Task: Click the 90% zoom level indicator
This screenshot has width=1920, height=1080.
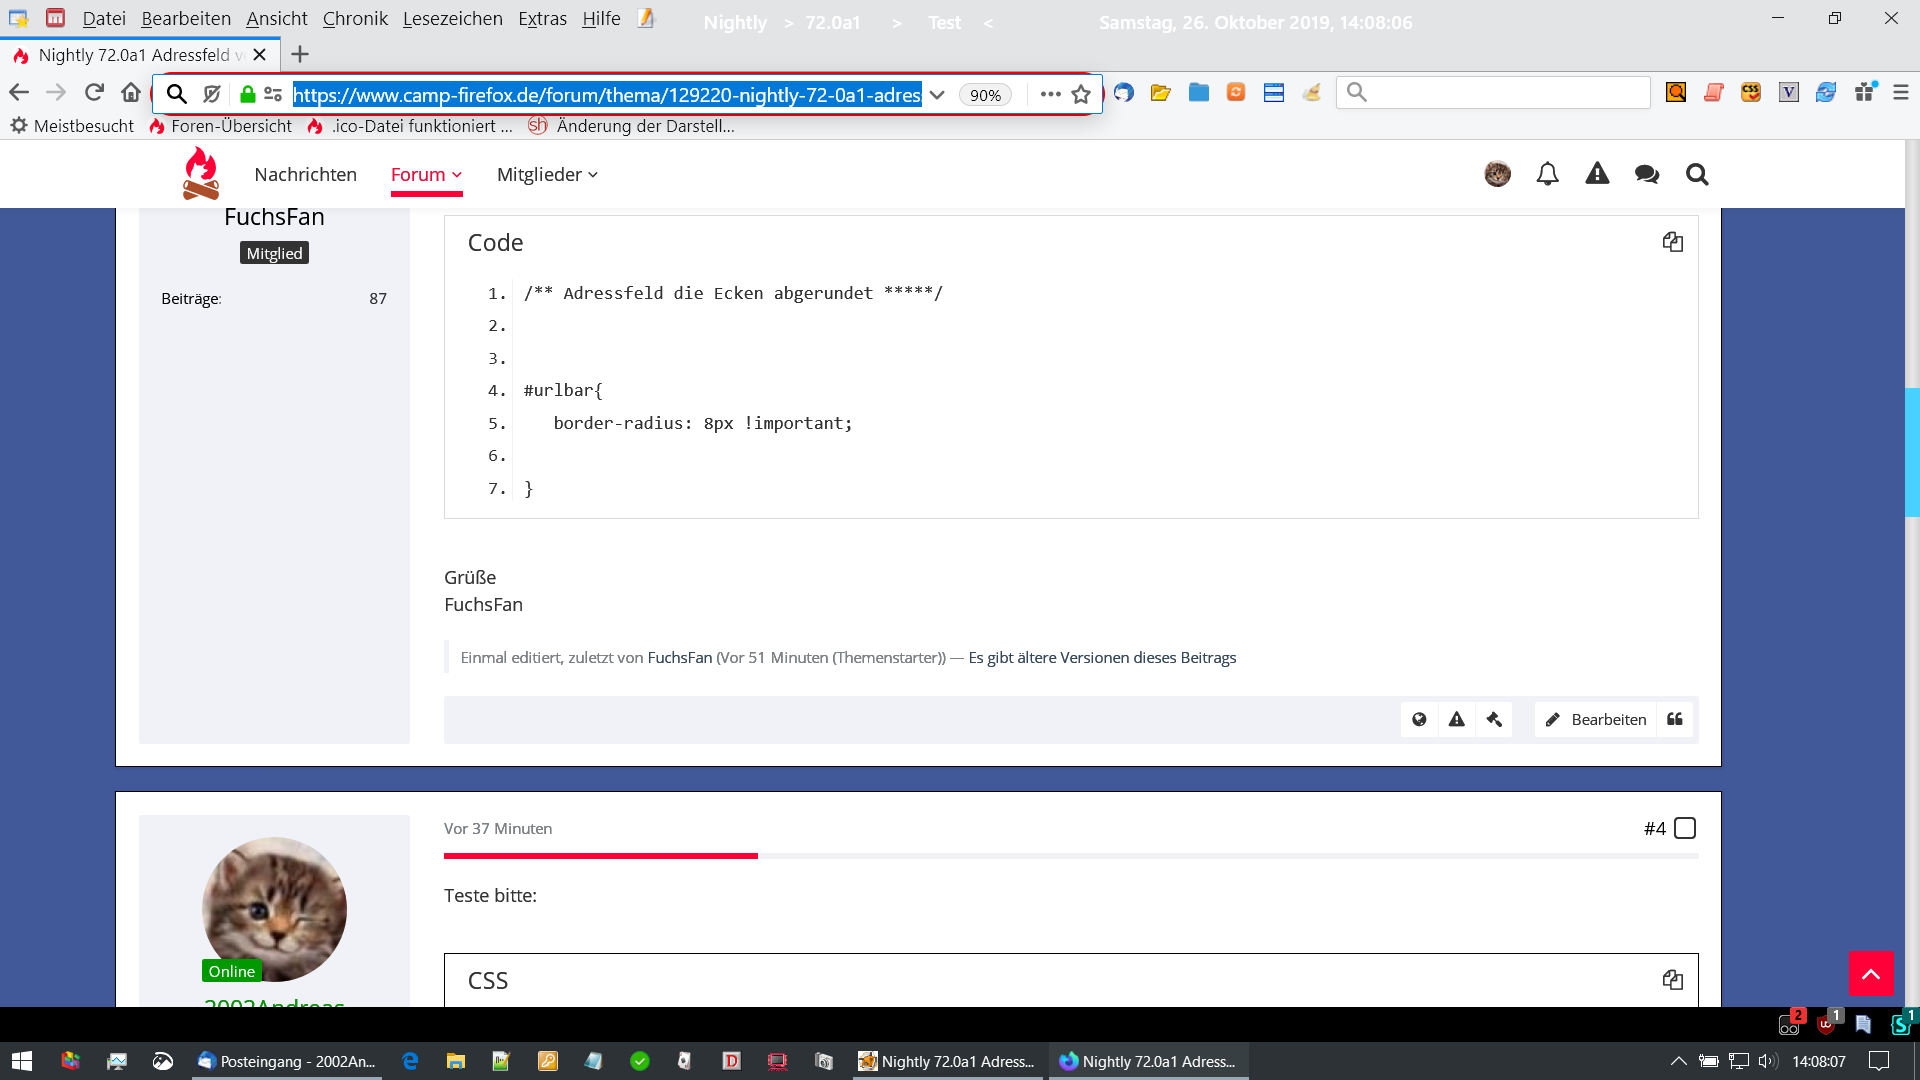Action: (x=985, y=94)
